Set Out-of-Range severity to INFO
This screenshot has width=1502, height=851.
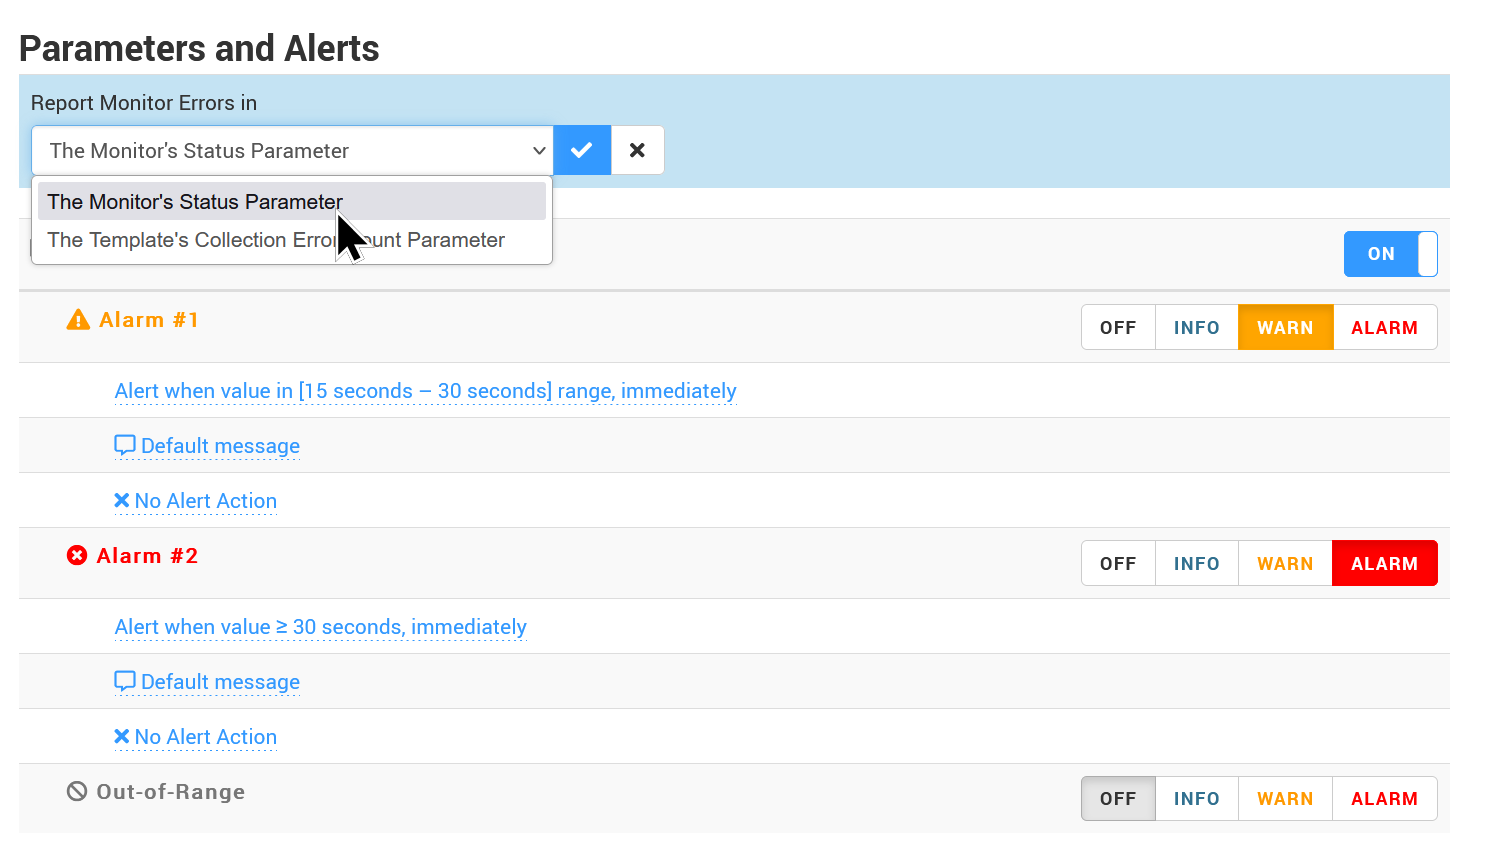(x=1196, y=799)
